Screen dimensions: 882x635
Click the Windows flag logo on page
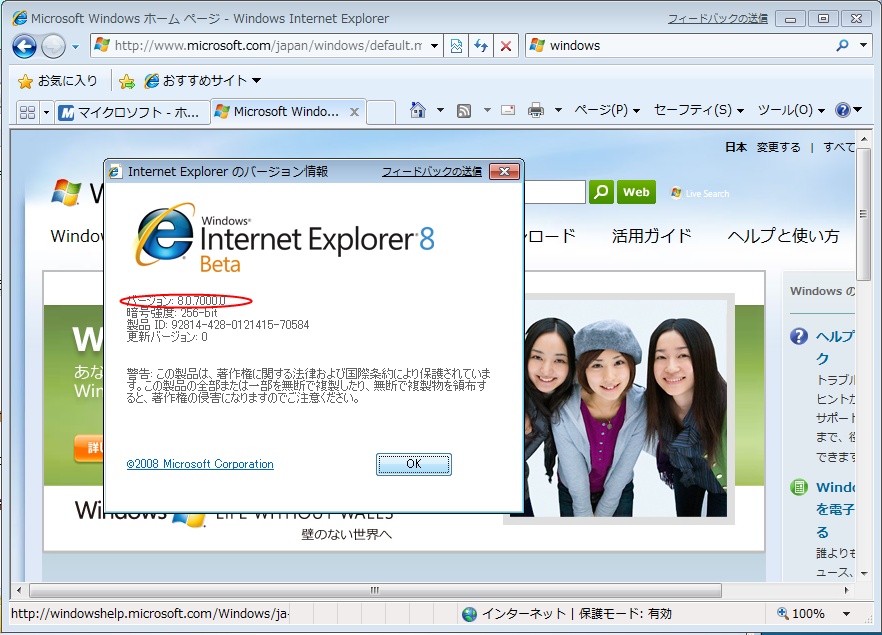(66, 192)
